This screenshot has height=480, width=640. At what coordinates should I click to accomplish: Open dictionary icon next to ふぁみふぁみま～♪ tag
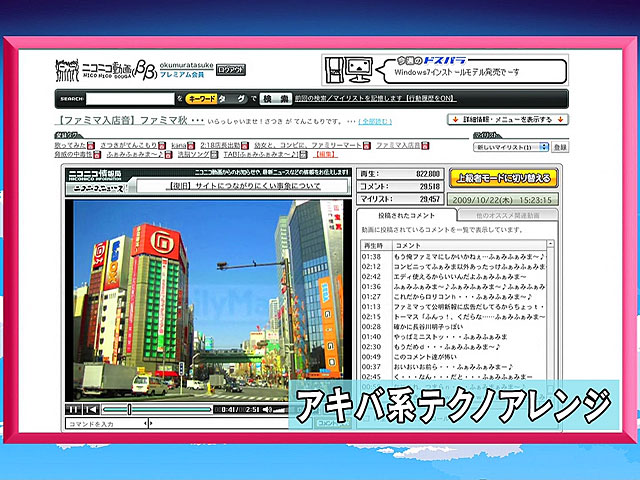point(168,155)
